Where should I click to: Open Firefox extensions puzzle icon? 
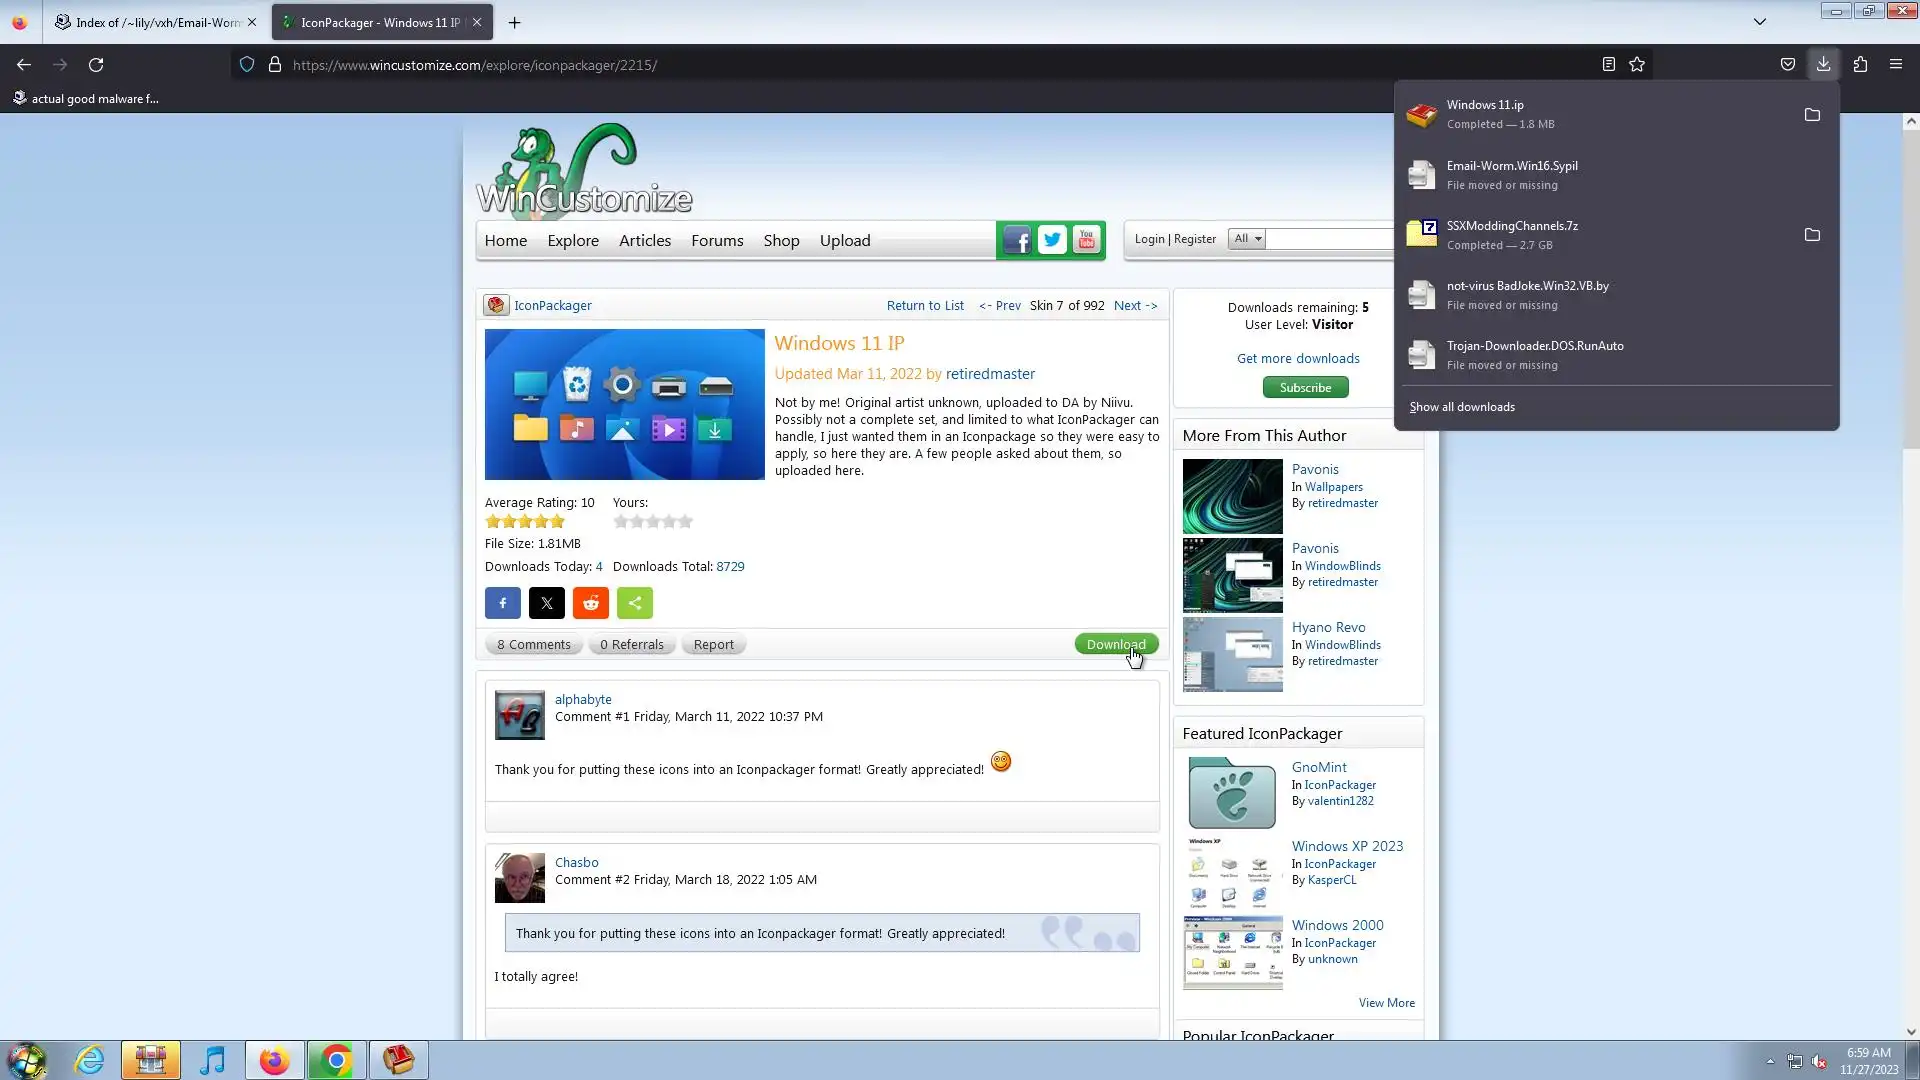[1859, 65]
